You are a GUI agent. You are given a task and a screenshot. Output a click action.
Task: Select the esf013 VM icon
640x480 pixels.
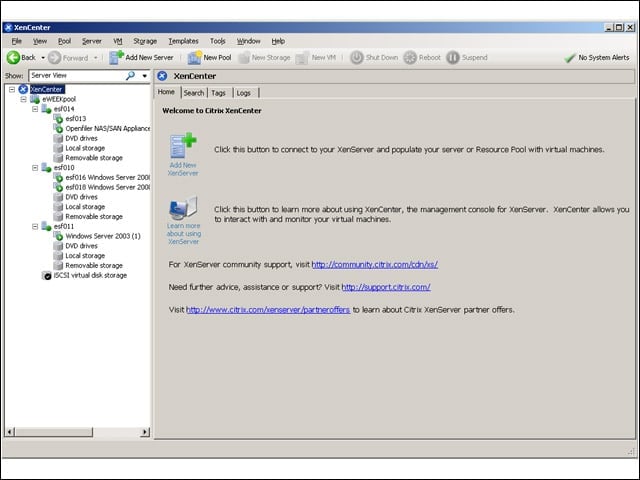(x=58, y=119)
